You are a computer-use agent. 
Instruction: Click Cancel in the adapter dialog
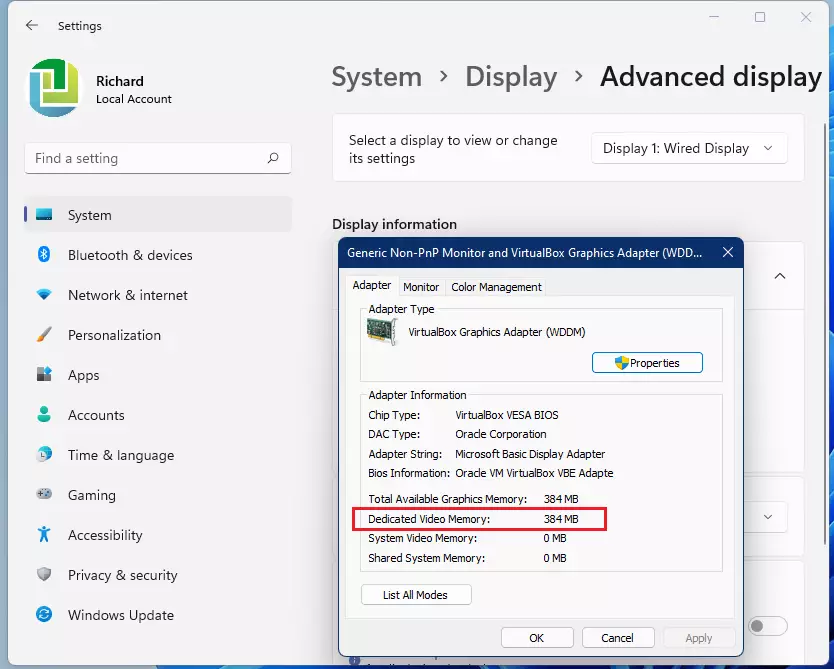618,638
